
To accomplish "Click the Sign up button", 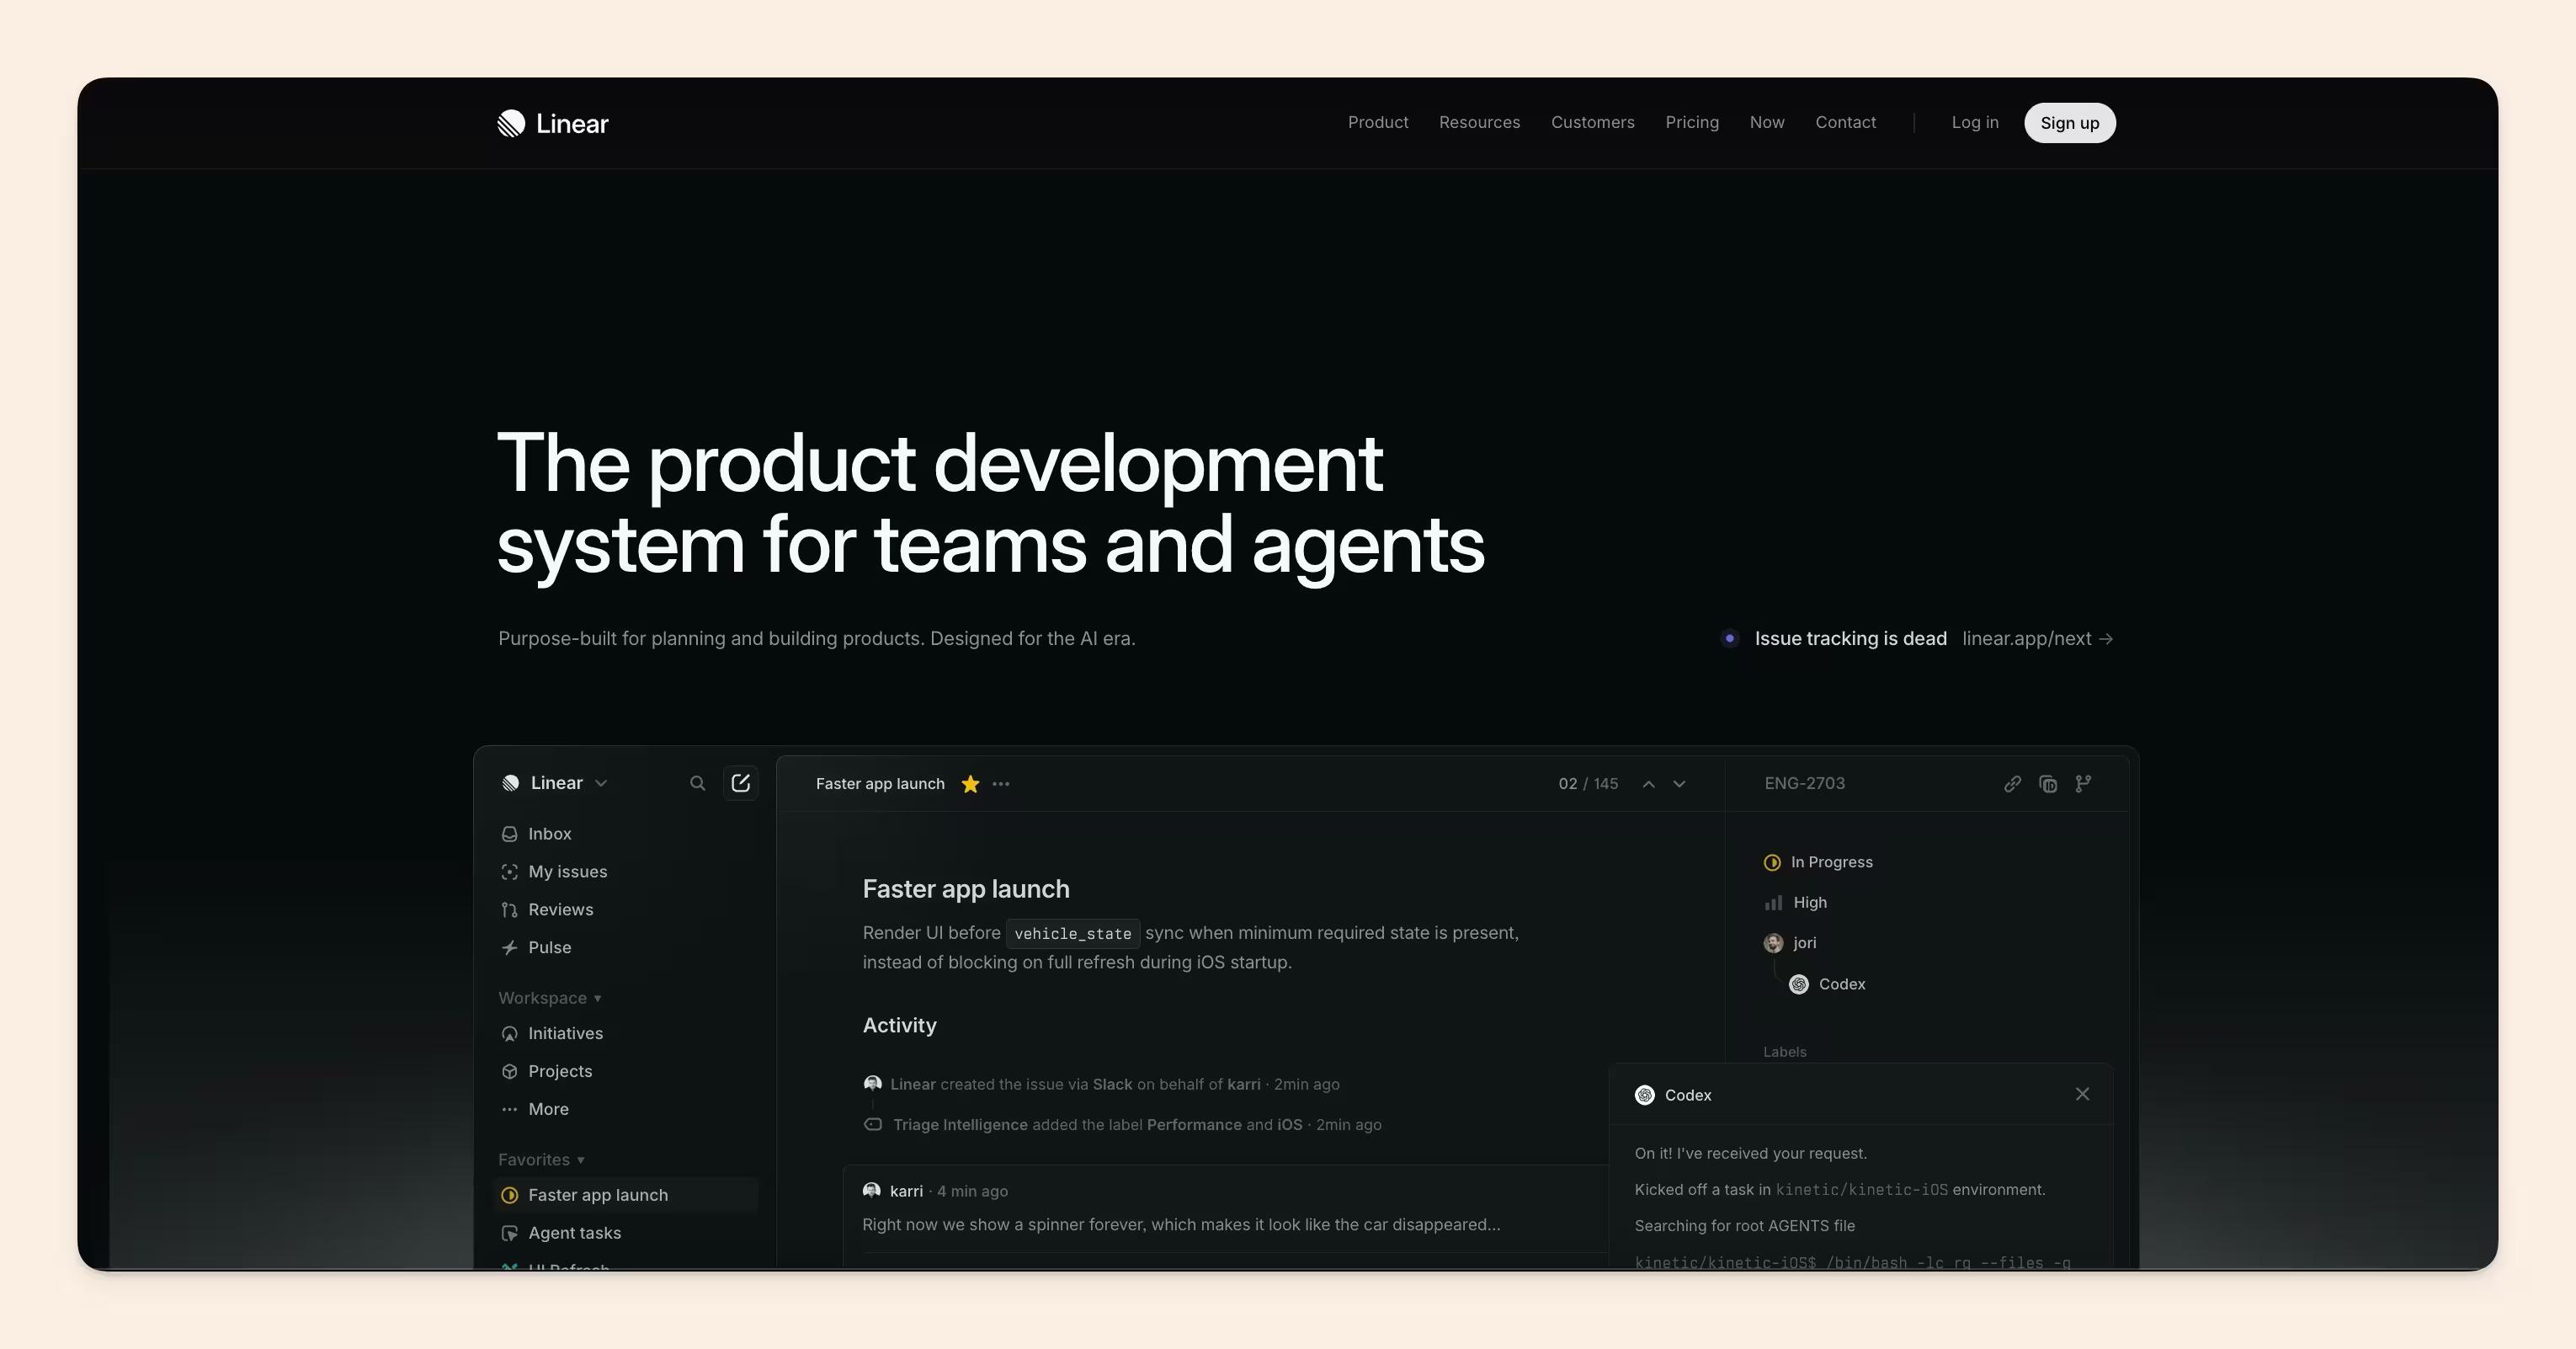I will (2069, 123).
